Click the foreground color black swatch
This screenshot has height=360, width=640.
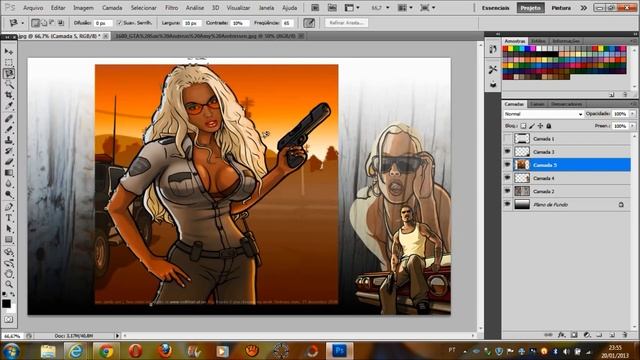pos(6,304)
